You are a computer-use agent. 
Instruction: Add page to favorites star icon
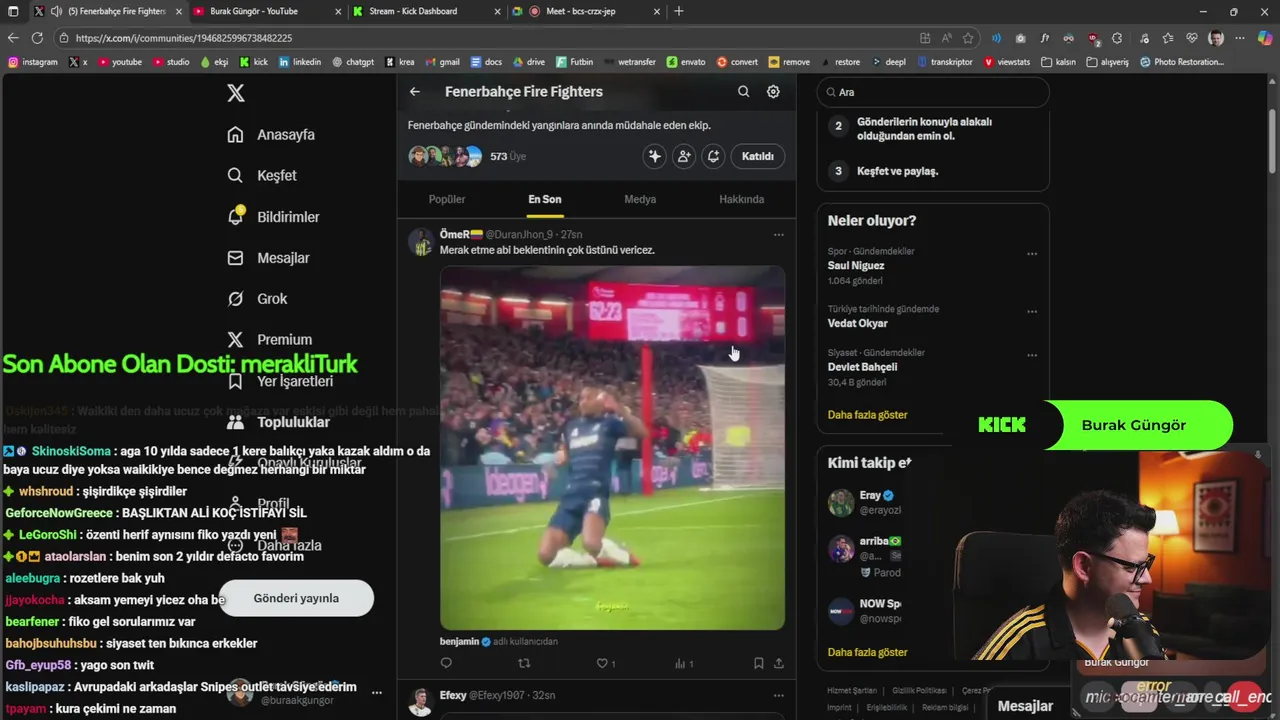968,38
